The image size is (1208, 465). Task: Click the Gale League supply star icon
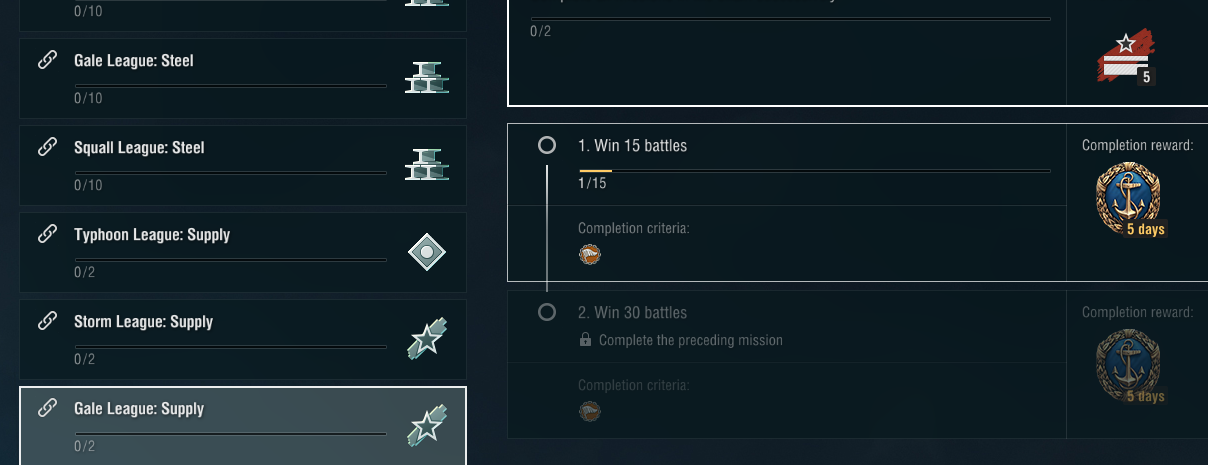pos(427,425)
